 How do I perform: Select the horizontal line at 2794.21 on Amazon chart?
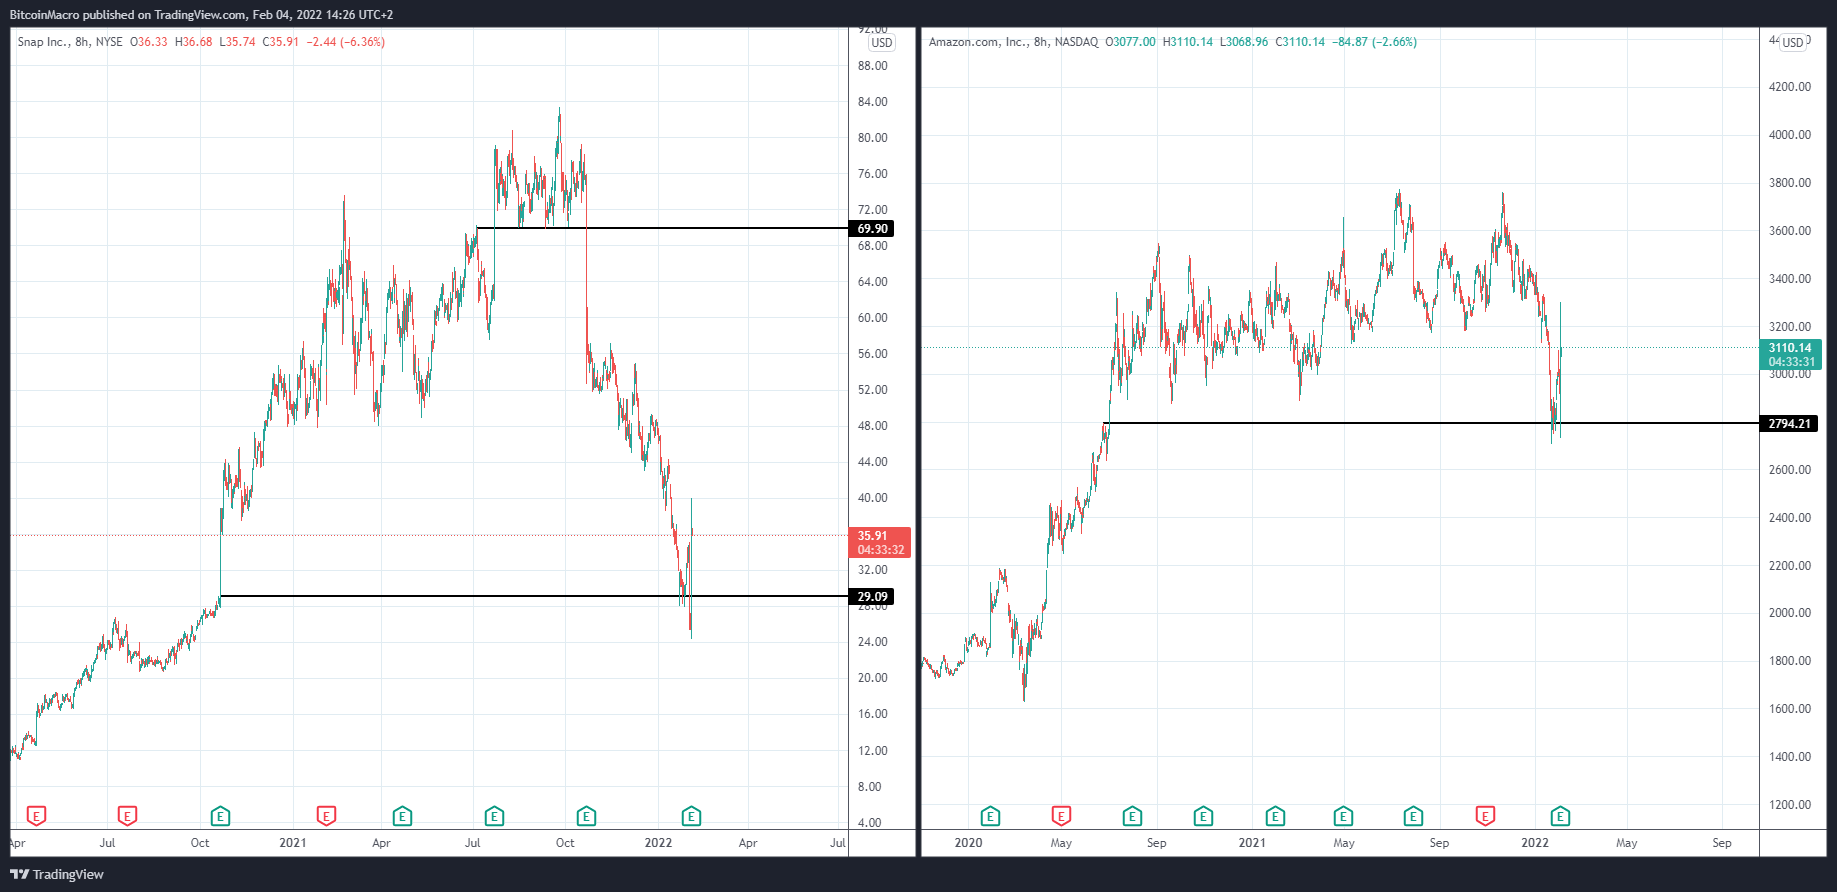(x=1432, y=423)
